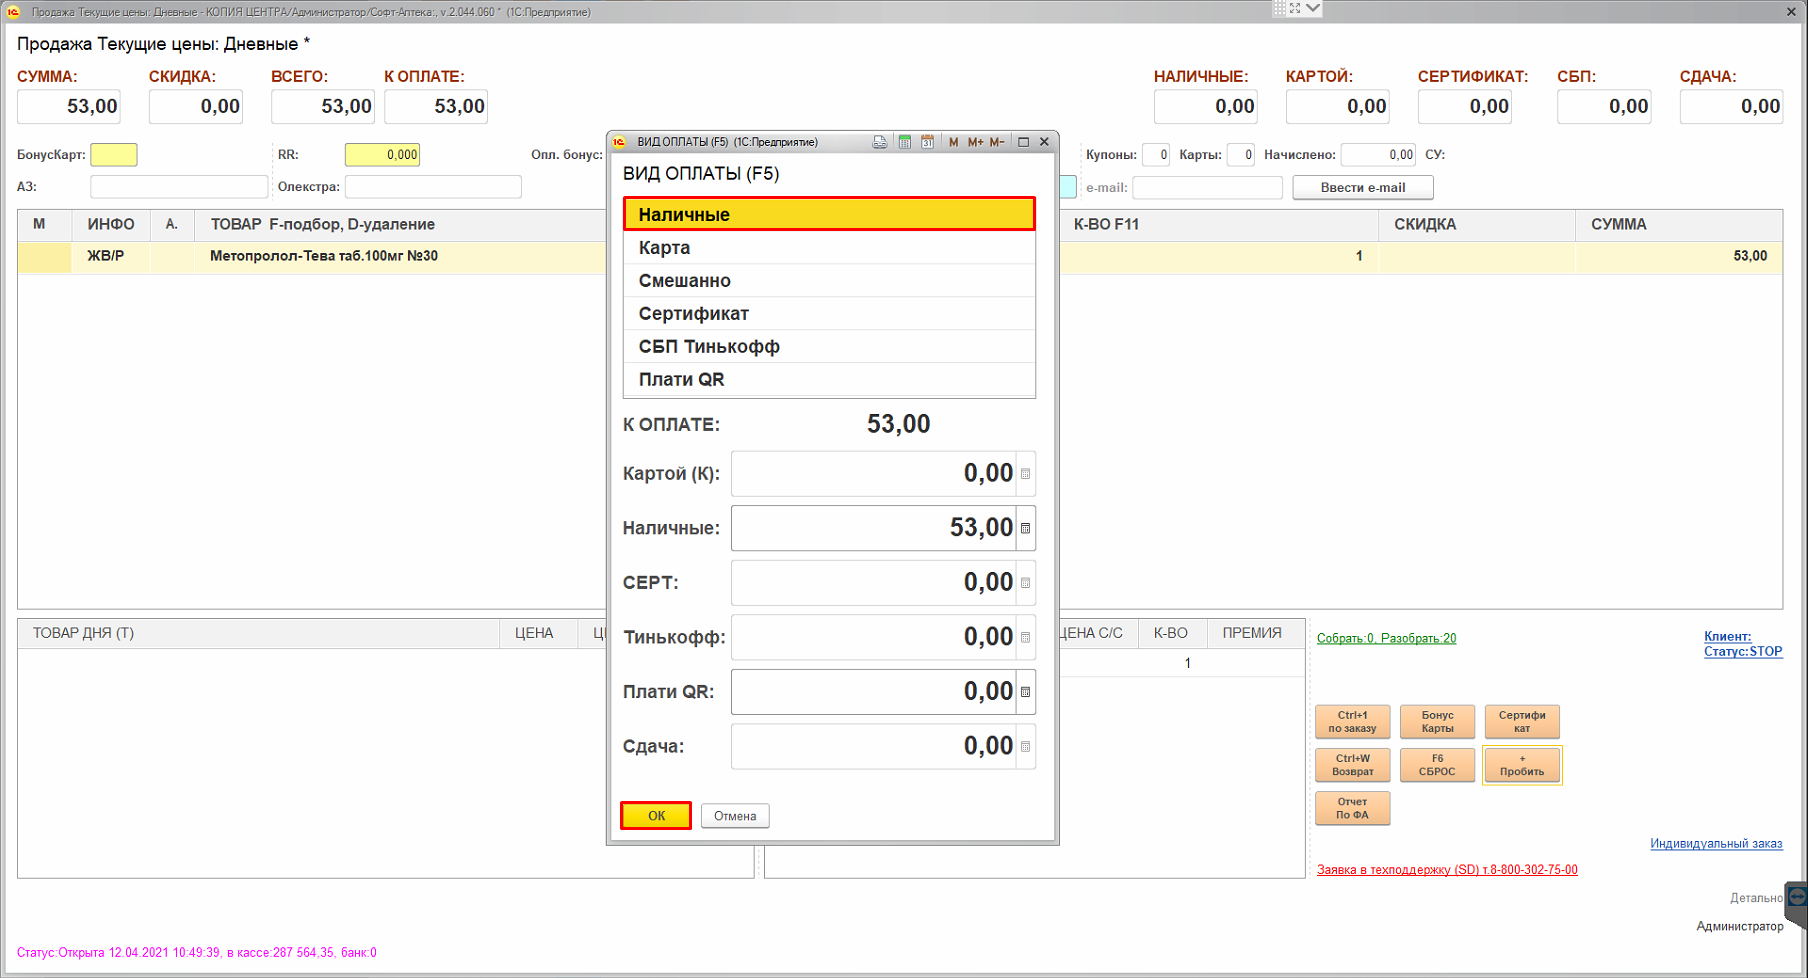
Task: Click the Наличные amount input field in dialog
Action: 873,528
